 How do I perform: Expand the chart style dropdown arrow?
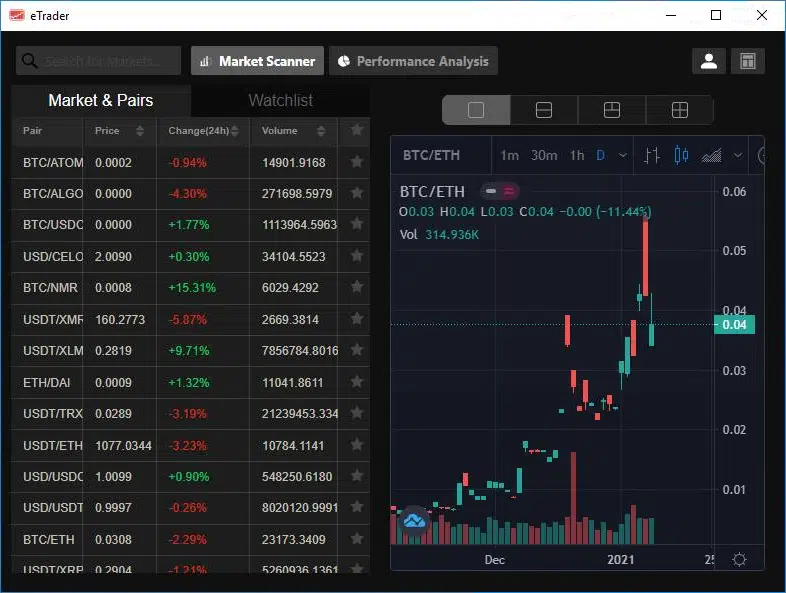click(x=738, y=155)
